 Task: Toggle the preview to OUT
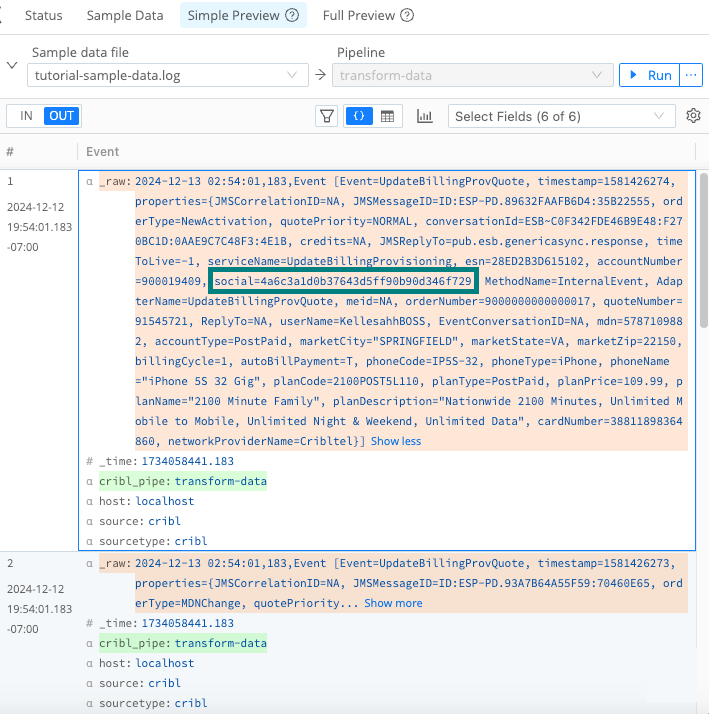[x=62, y=116]
